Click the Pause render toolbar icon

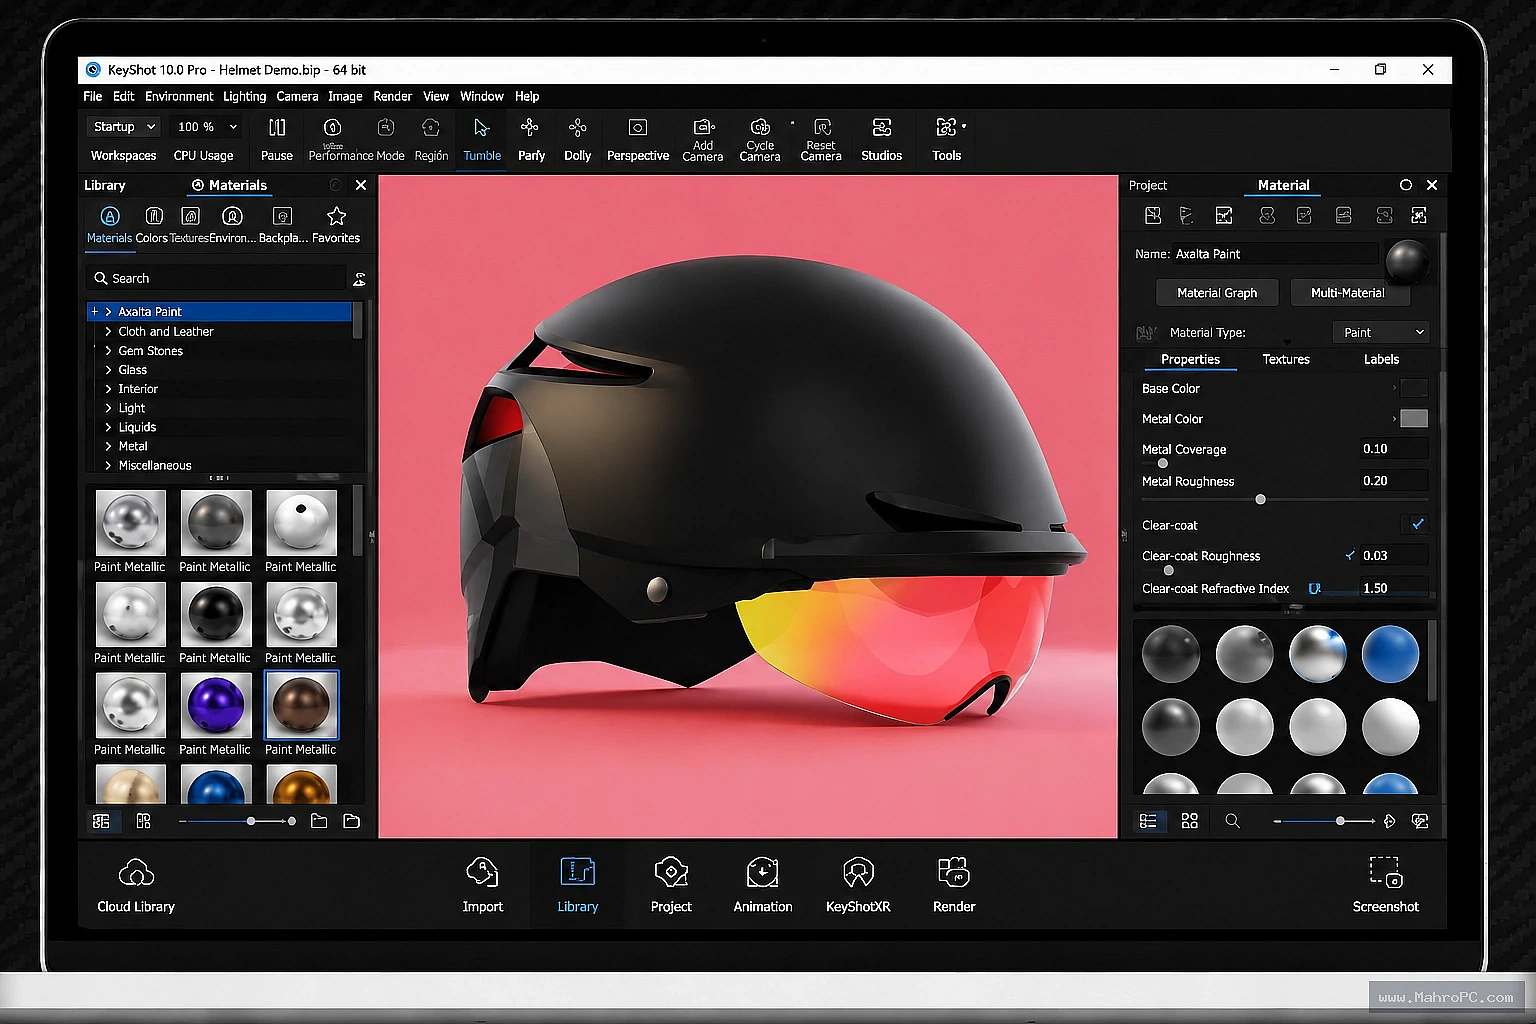(x=277, y=128)
